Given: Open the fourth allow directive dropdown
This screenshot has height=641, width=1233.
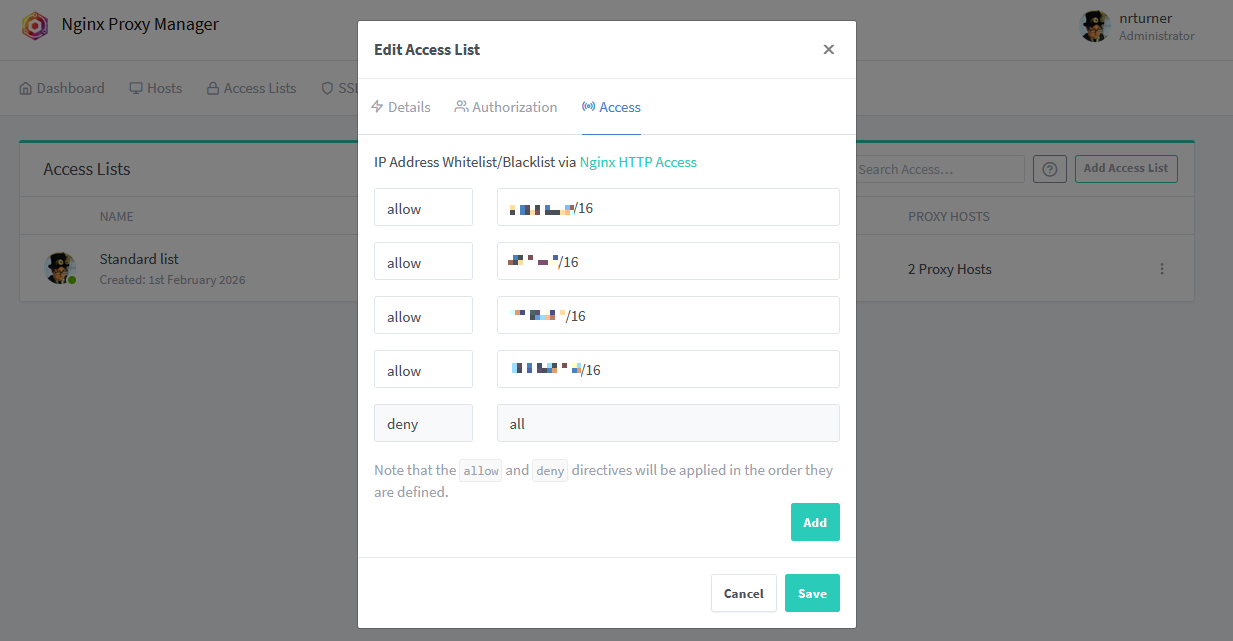Looking at the screenshot, I should click(x=423, y=369).
